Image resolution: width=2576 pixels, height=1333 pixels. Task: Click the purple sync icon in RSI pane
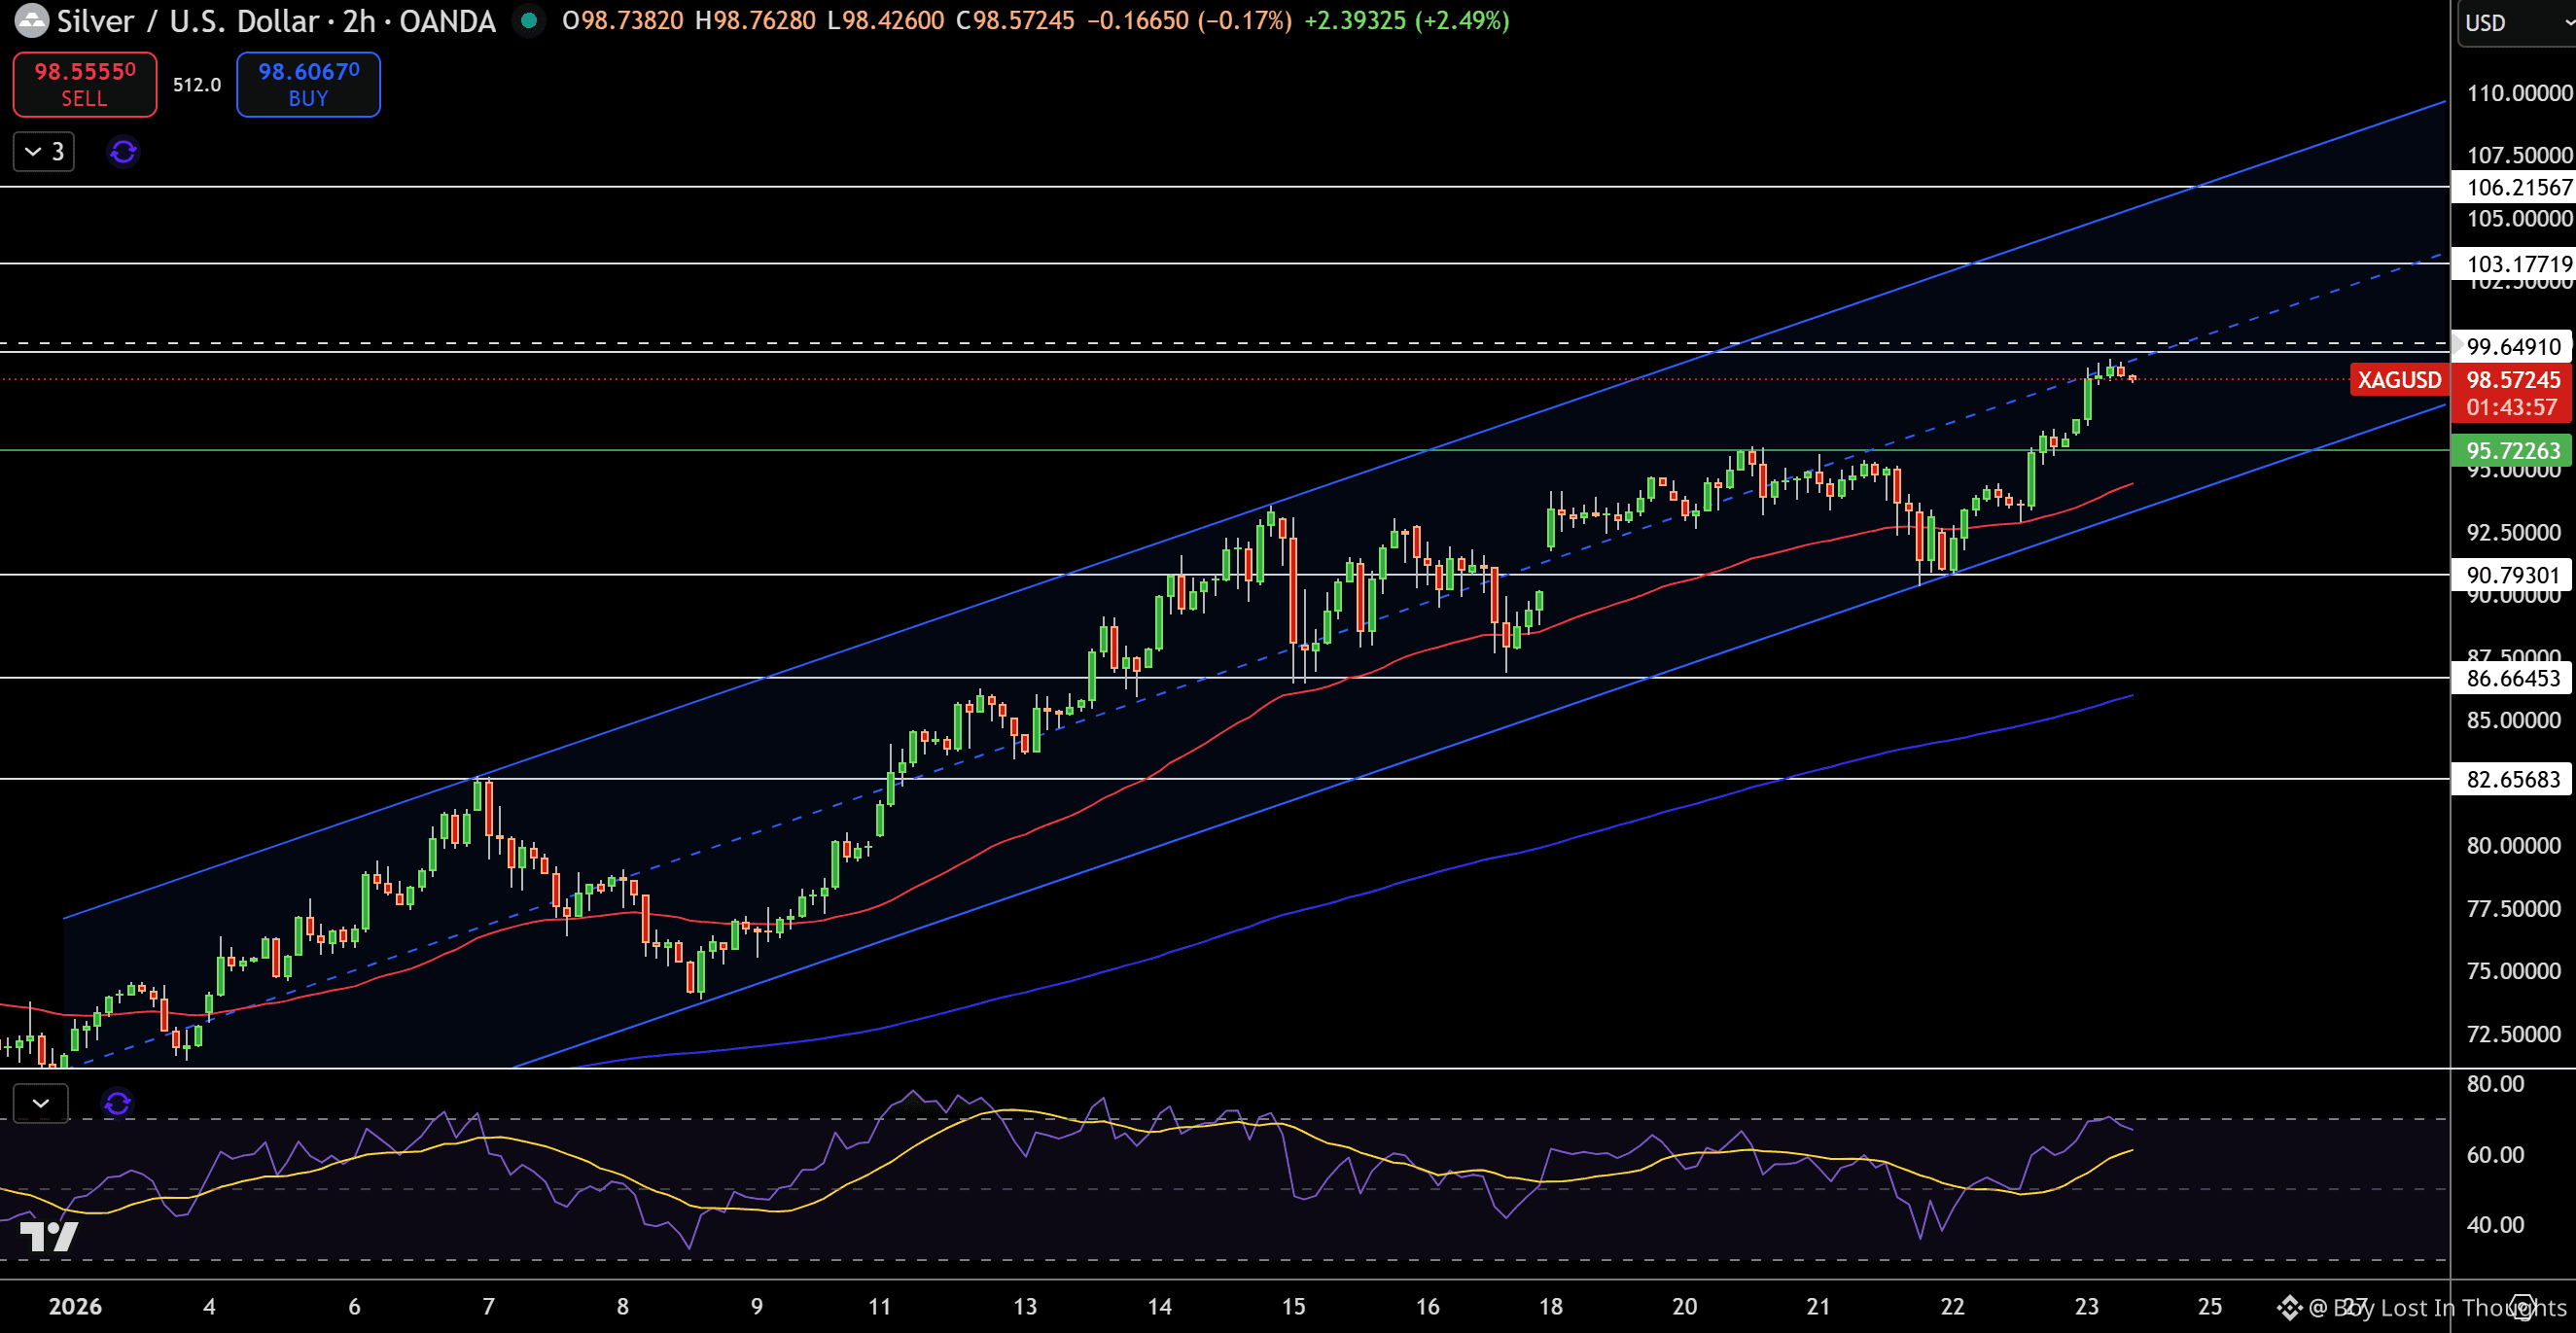point(117,1103)
